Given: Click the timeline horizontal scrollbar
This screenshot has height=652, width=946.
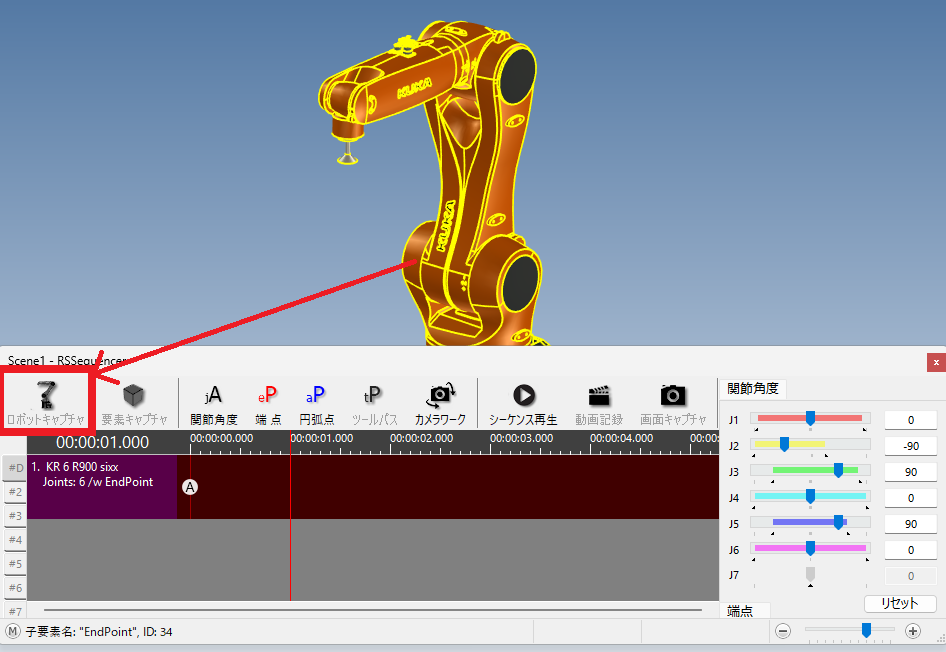Looking at the screenshot, I should (x=372, y=610).
